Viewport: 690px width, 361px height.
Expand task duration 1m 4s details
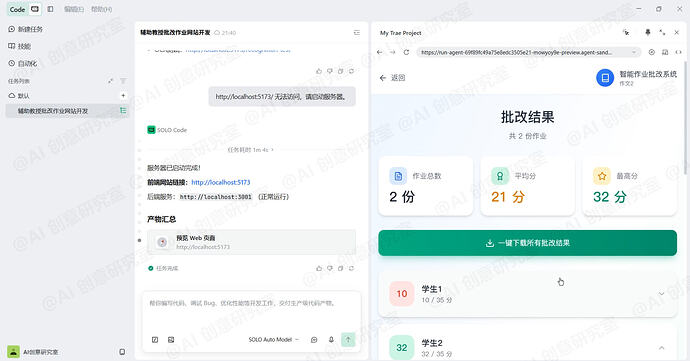[x=250, y=150]
